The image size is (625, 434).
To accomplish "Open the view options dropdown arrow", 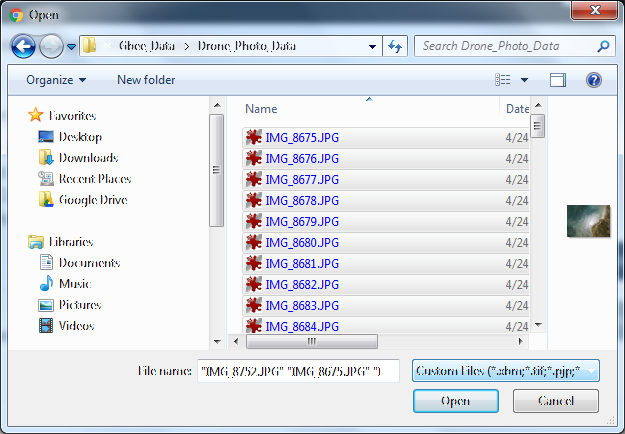I will click(x=524, y=80).
